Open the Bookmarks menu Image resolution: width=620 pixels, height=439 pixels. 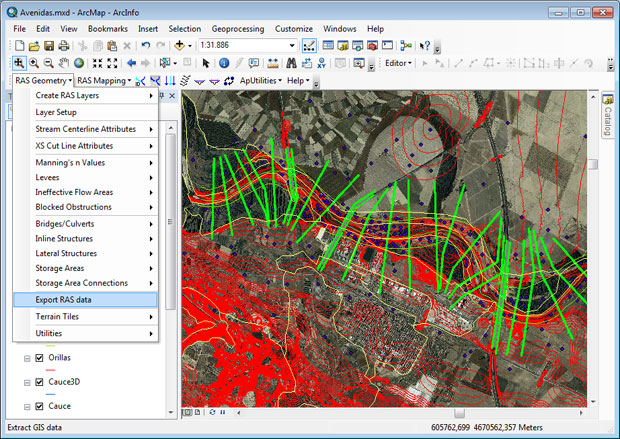[108, 29]
